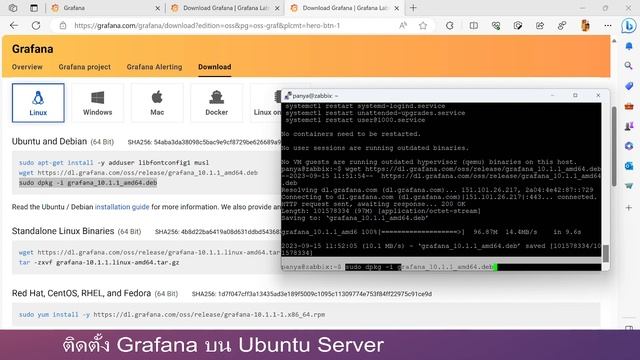This screenshot has width=640, height=360.
Task: Open the tab actions menu icon
Action: click(34, 8)
